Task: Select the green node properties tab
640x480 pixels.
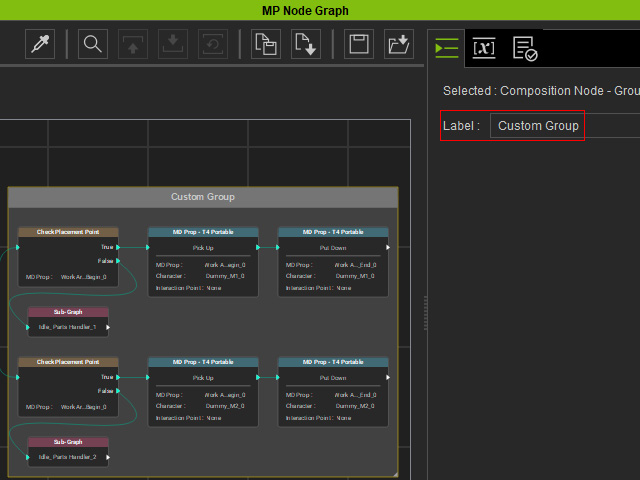Action: [447, 48]
